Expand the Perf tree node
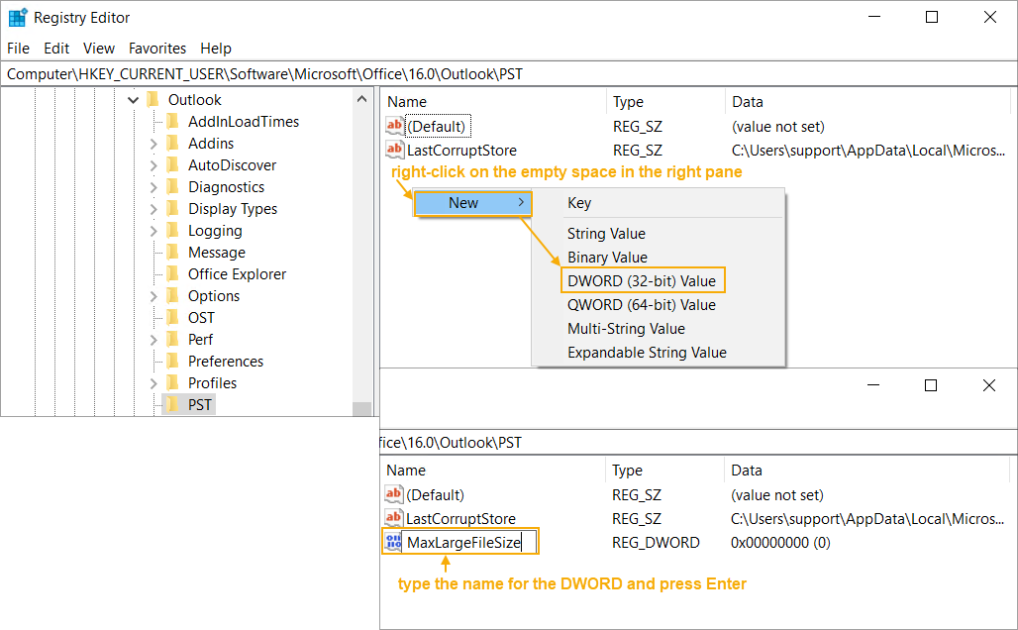Viewport: 1018px width, 630px height. click(x=153, y=340)
